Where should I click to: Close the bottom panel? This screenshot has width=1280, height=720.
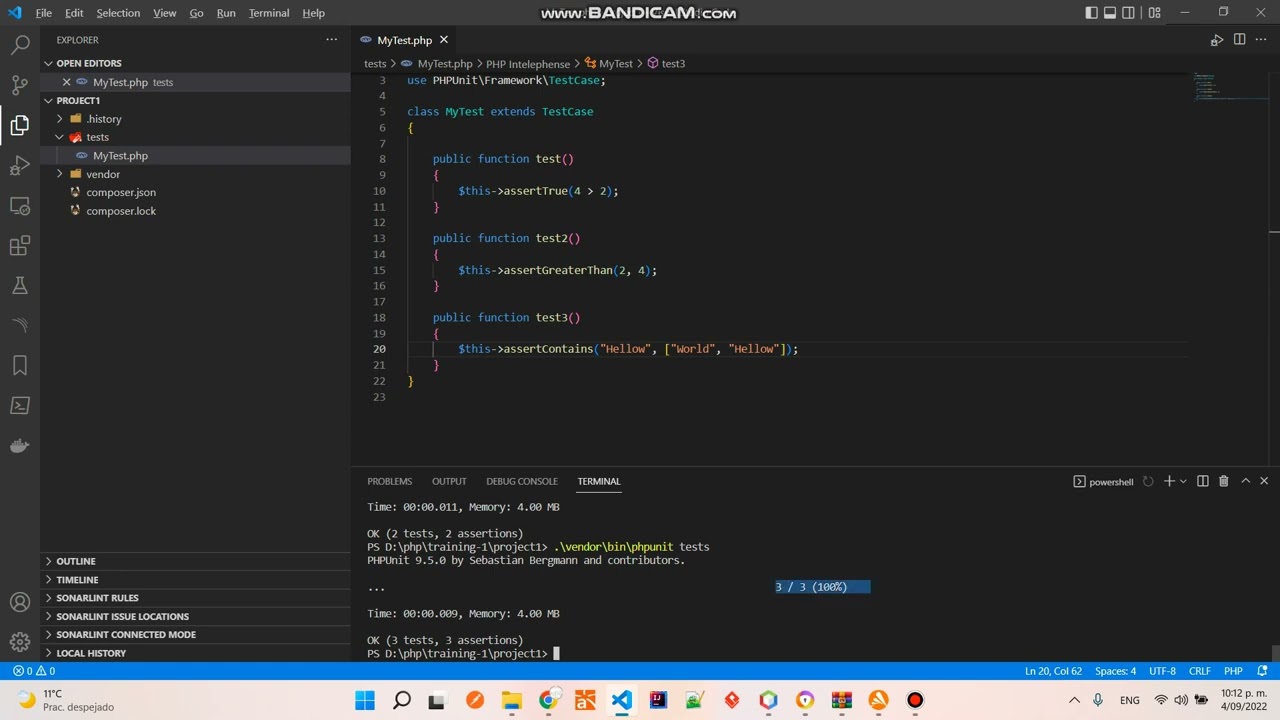(x=1264, y=481)
